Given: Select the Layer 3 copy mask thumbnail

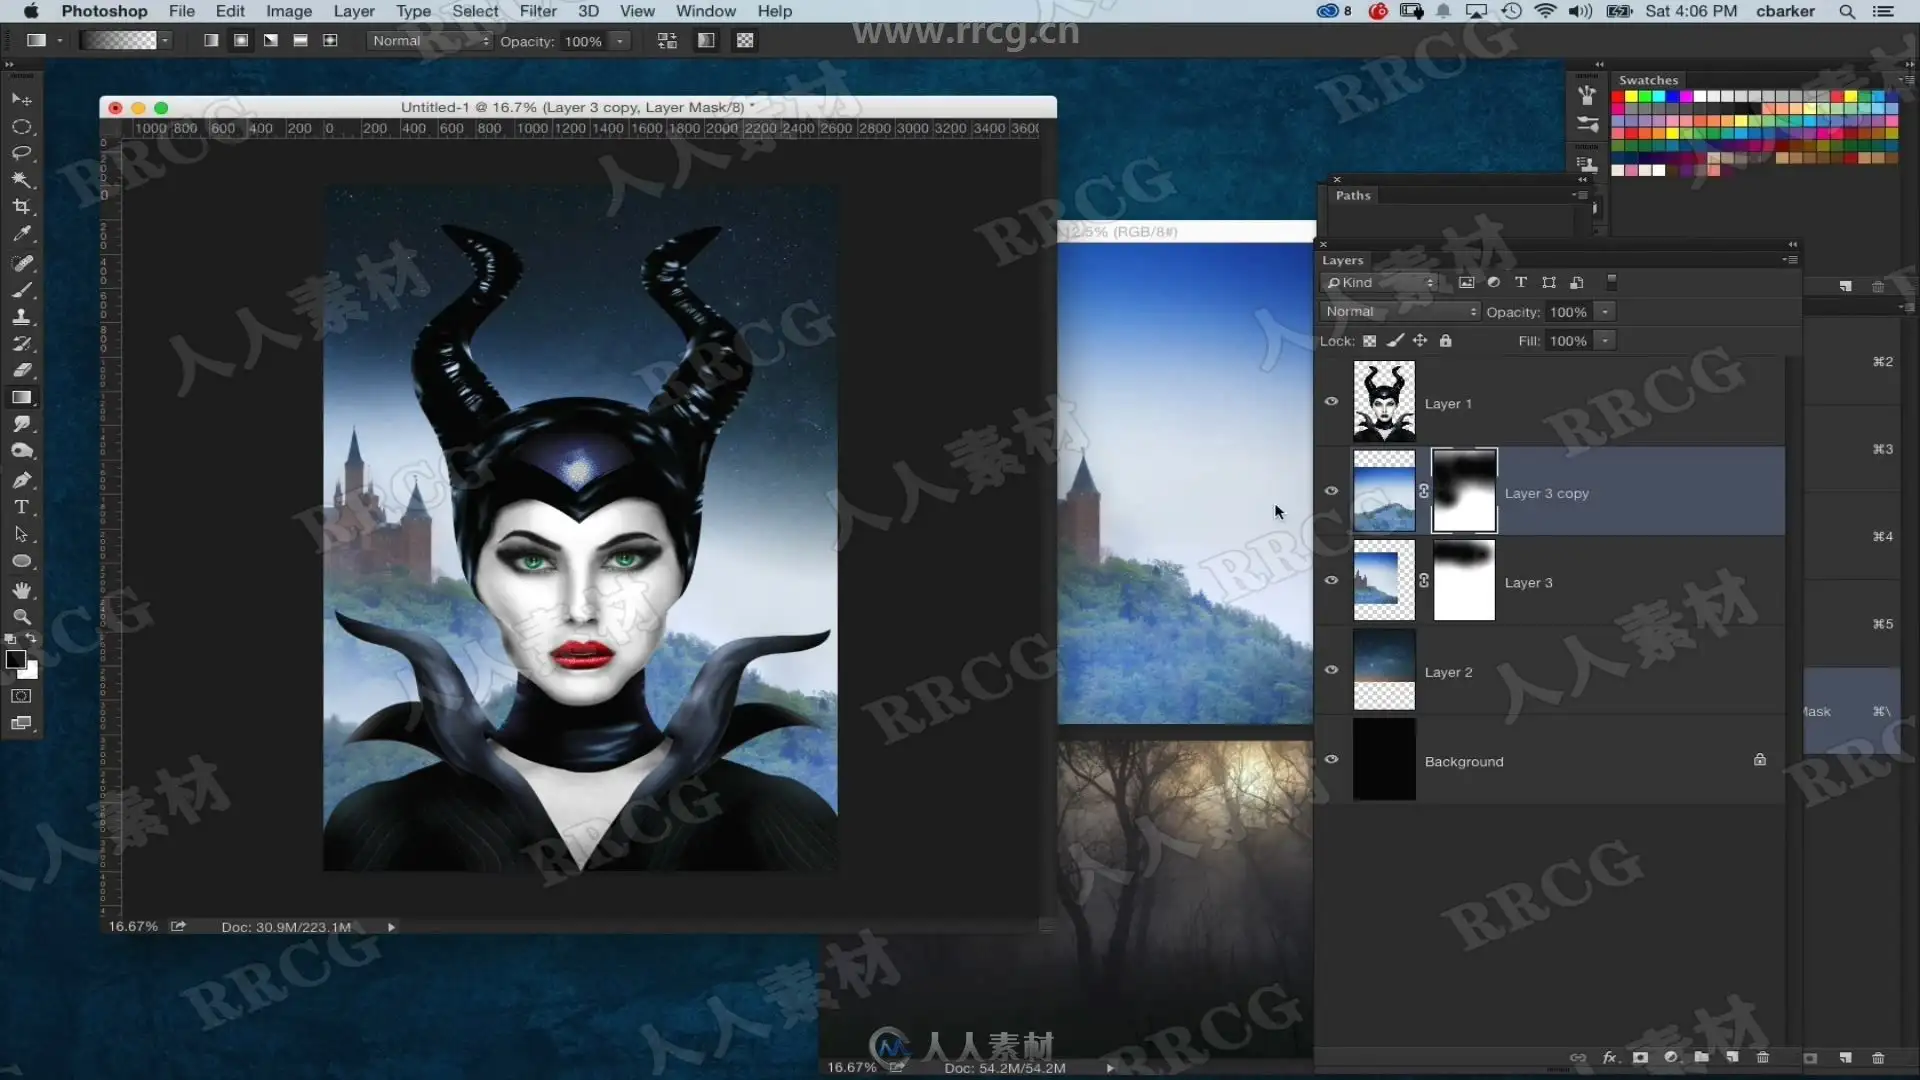Looking at the screenshot, I should click(1464, 491).
